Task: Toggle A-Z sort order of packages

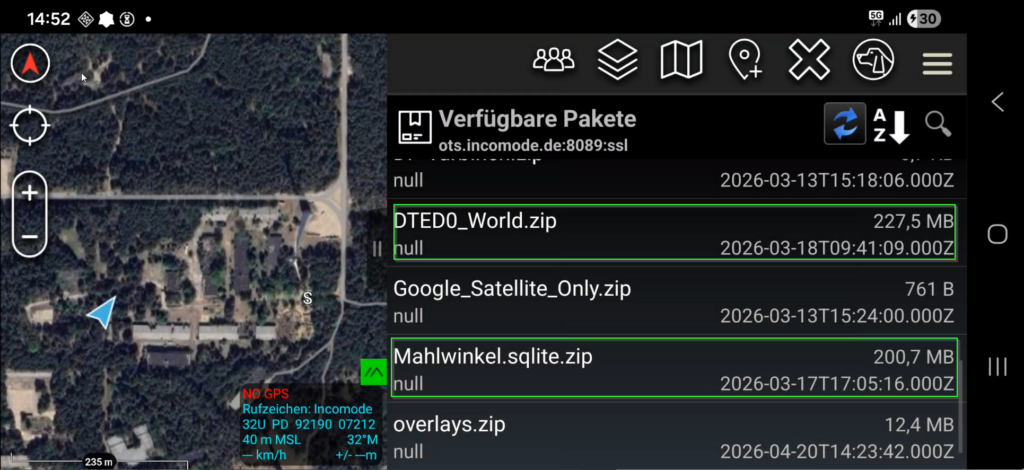Action: pos(891,125)
